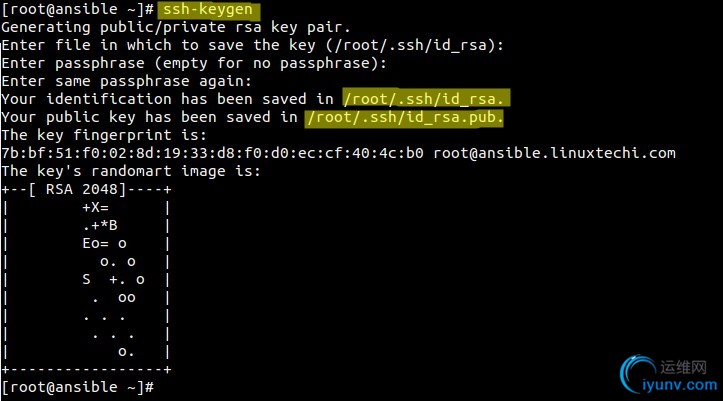This screenshot has width=723, height=401.
Task: Click the highlighted ssh-keygen command
Action: [x=208, y=10]
